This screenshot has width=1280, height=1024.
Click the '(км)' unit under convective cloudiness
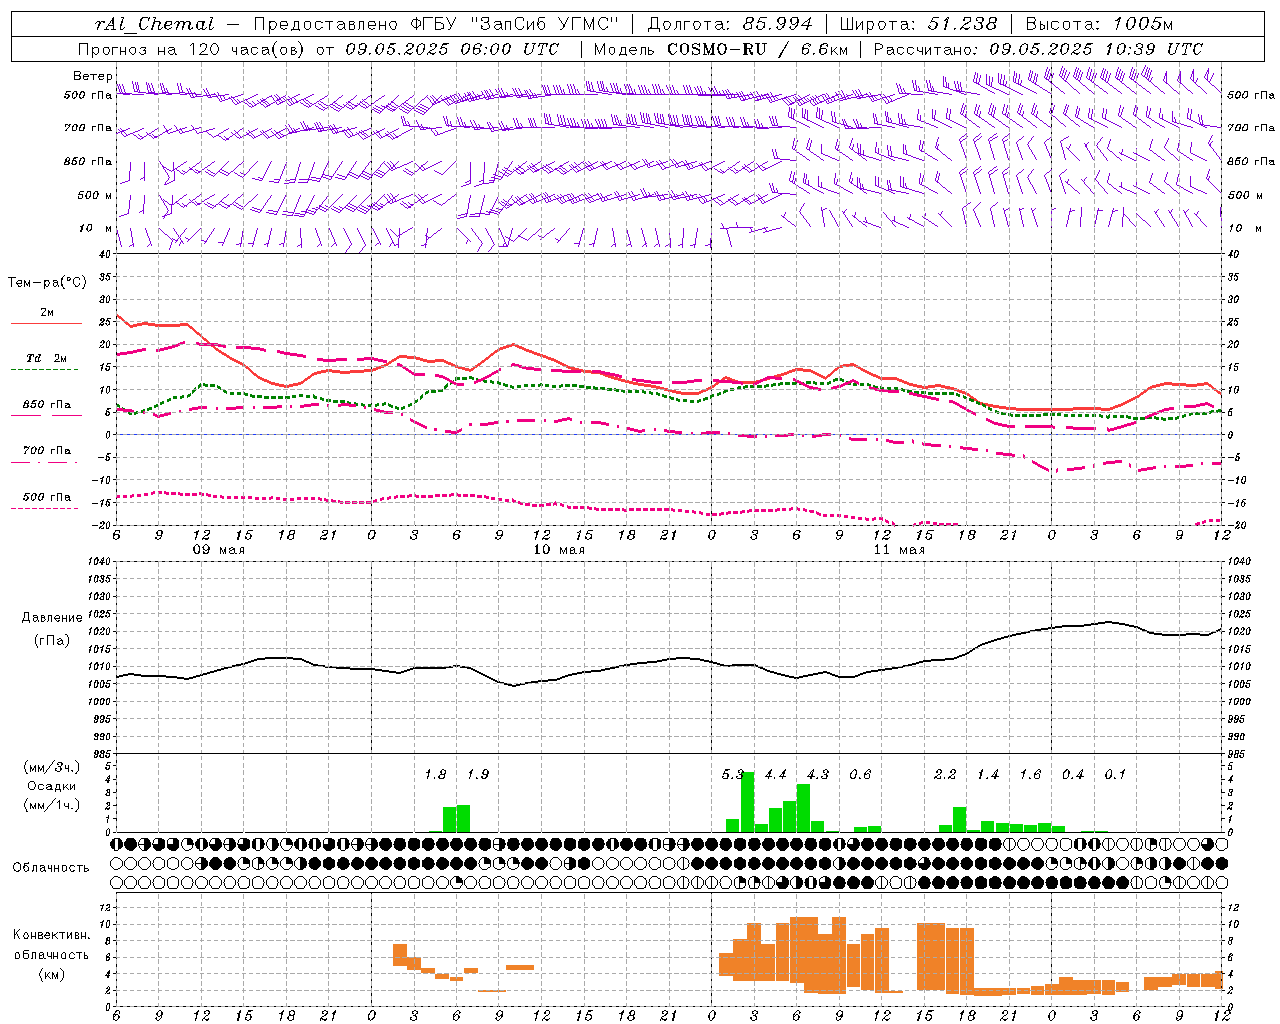52,973
